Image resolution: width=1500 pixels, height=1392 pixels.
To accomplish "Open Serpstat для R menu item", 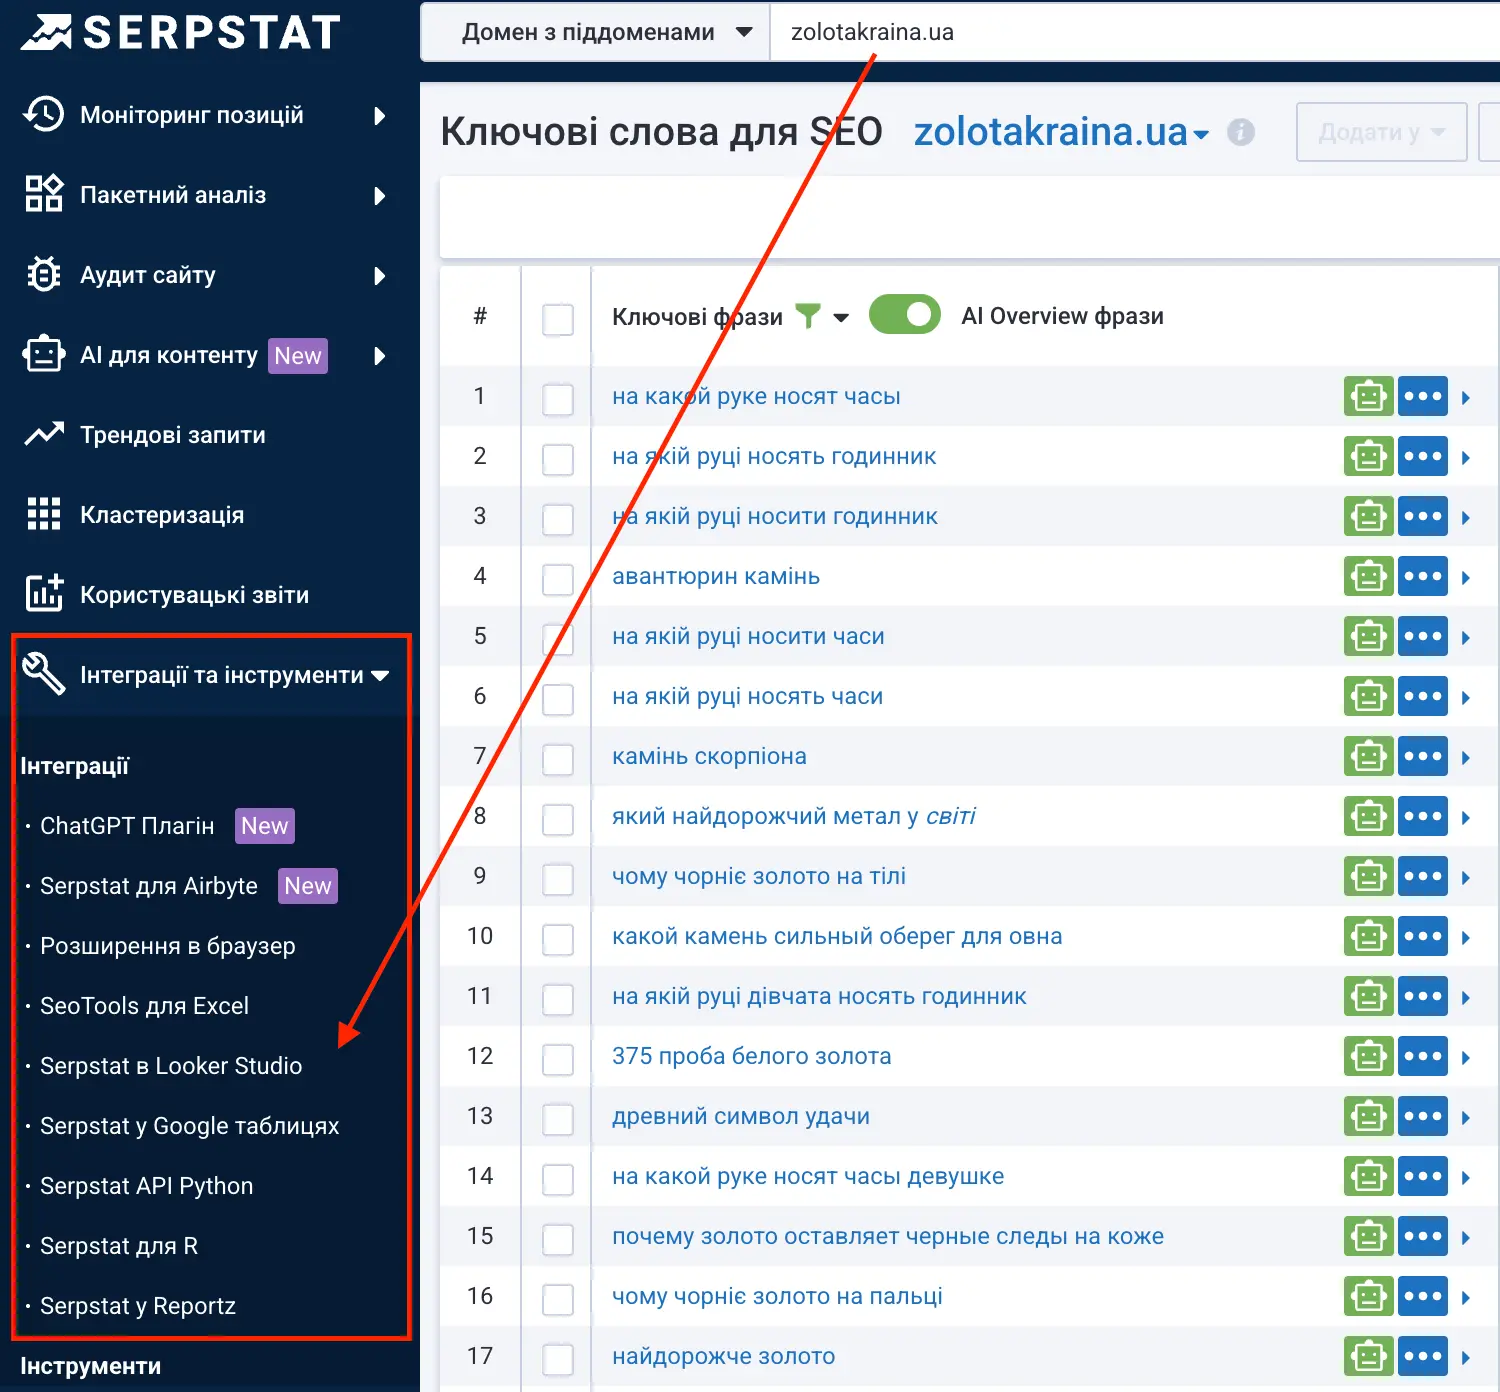I will pyautogui.click(x=119, y=1246).
